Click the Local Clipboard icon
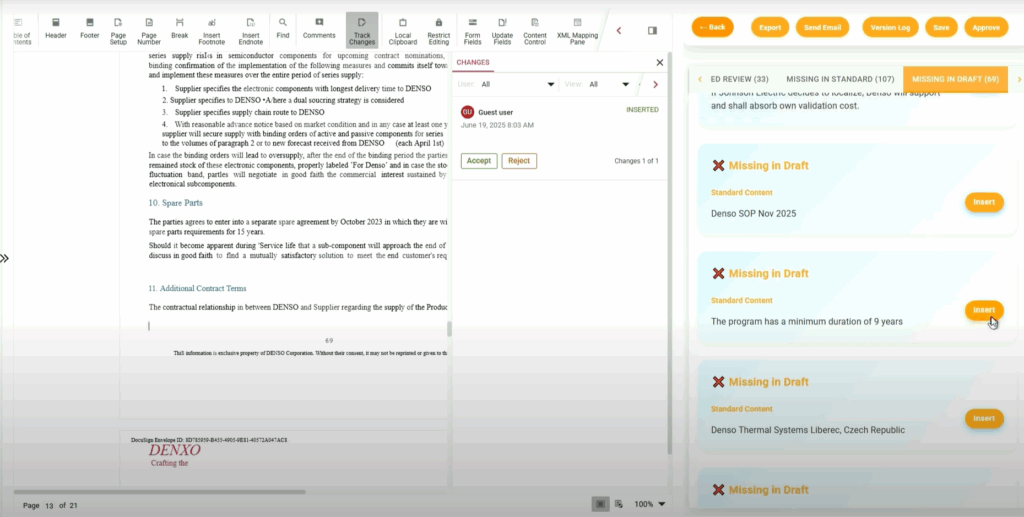The image size is (1024, 517). 403,29
